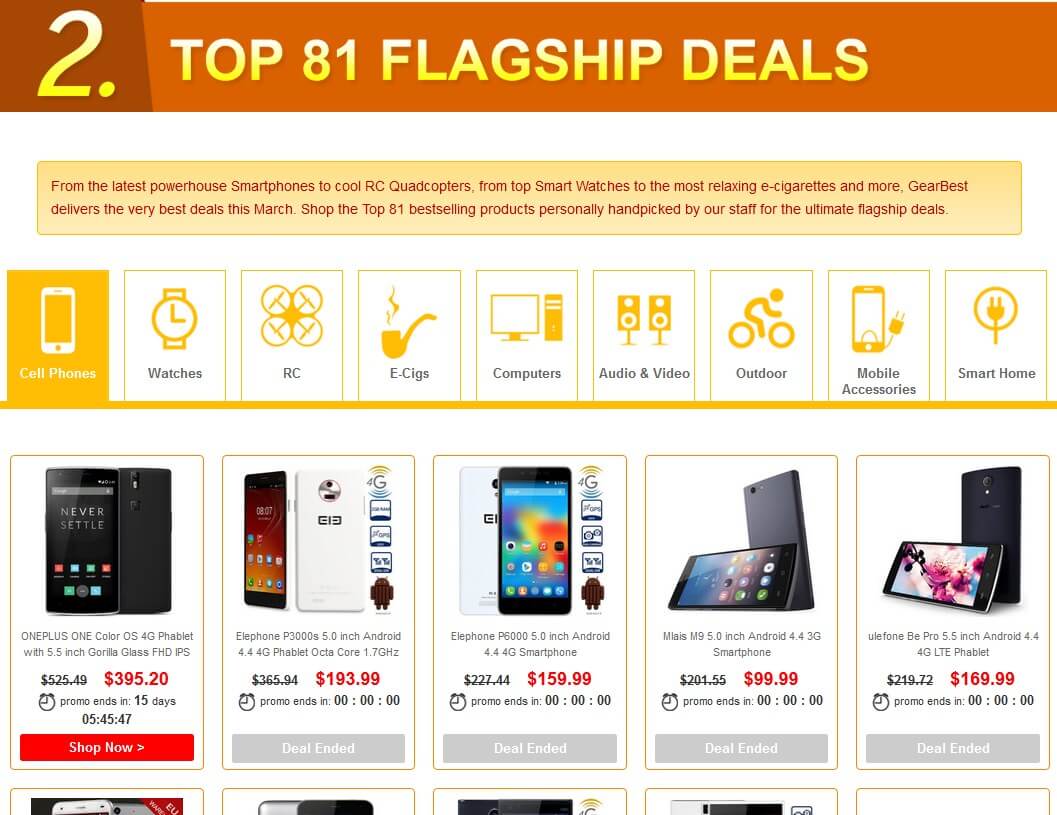Open the Outdoor cyclist icon

pyautogui.click(x=761, y=318)
